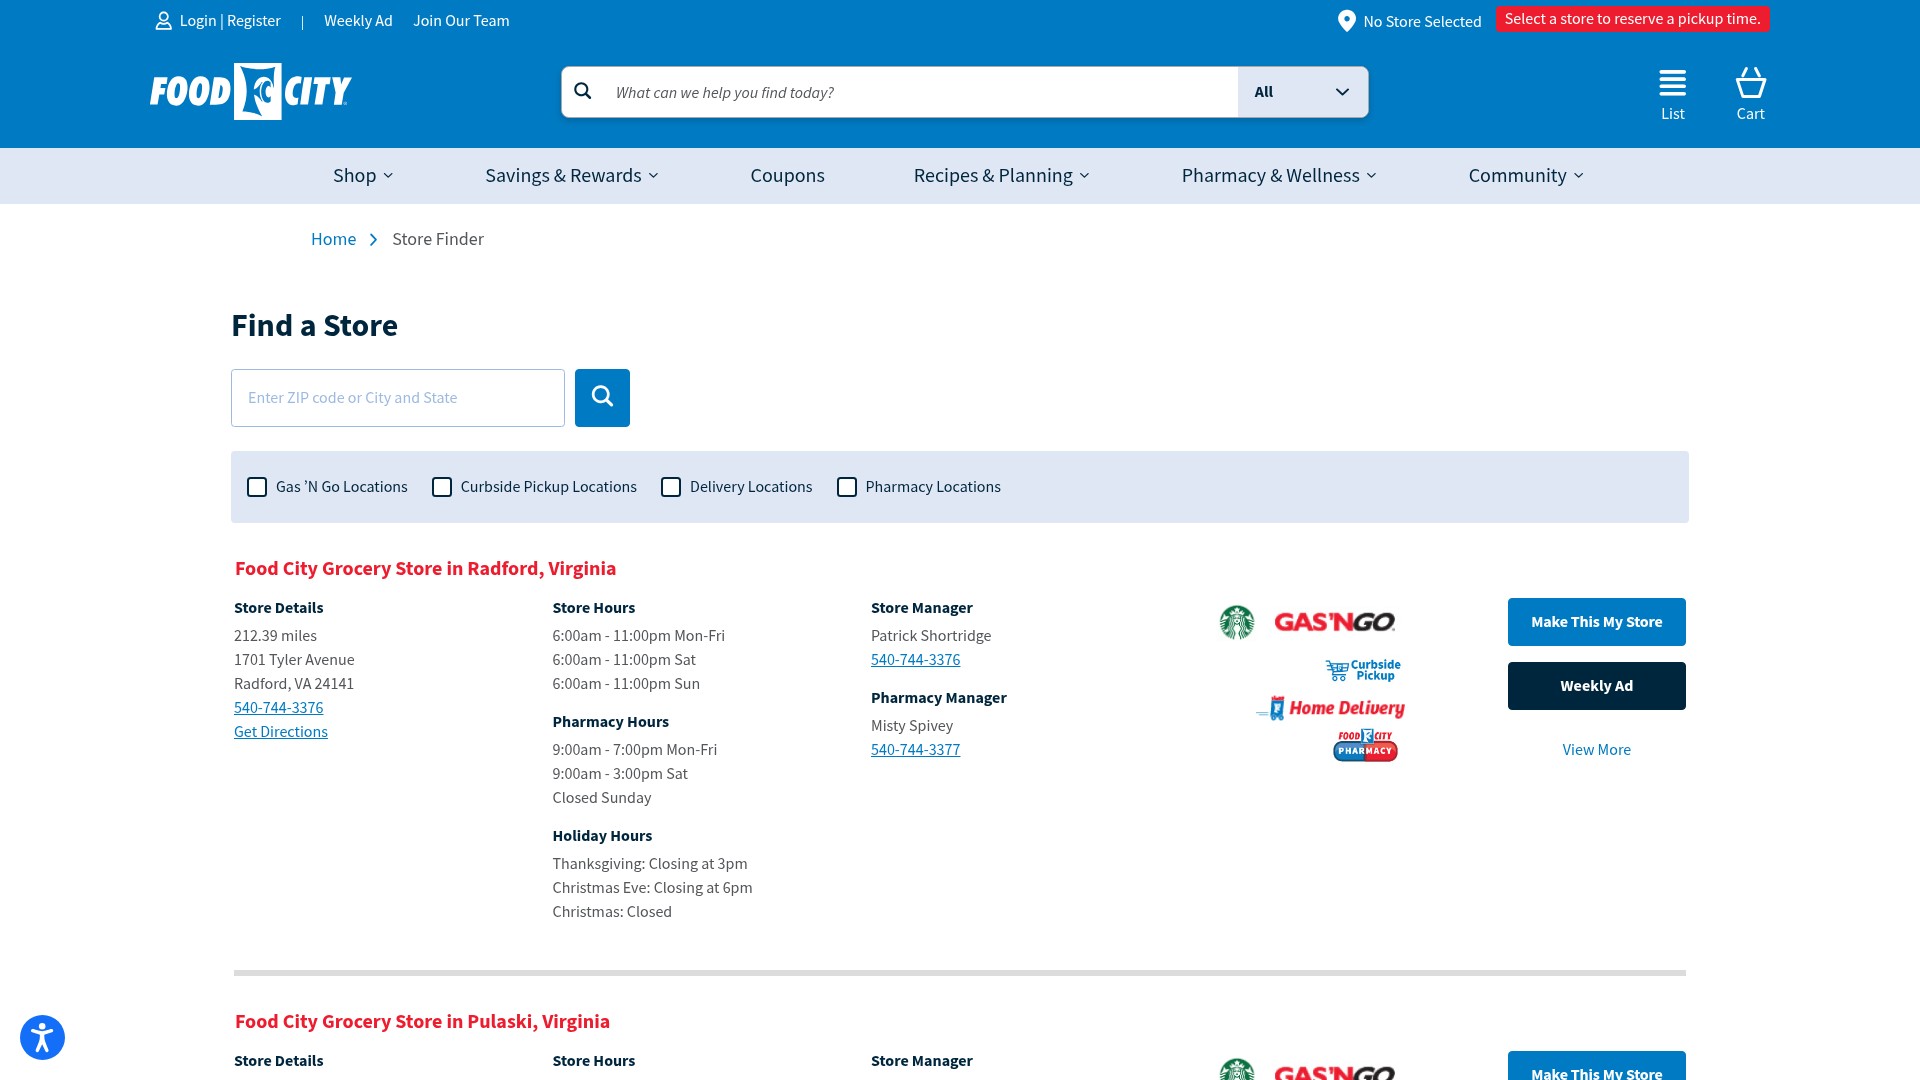Click Make This My Store for Pulaski
This screenshot has height=1080, width=1920.
click(1597, 1066)
